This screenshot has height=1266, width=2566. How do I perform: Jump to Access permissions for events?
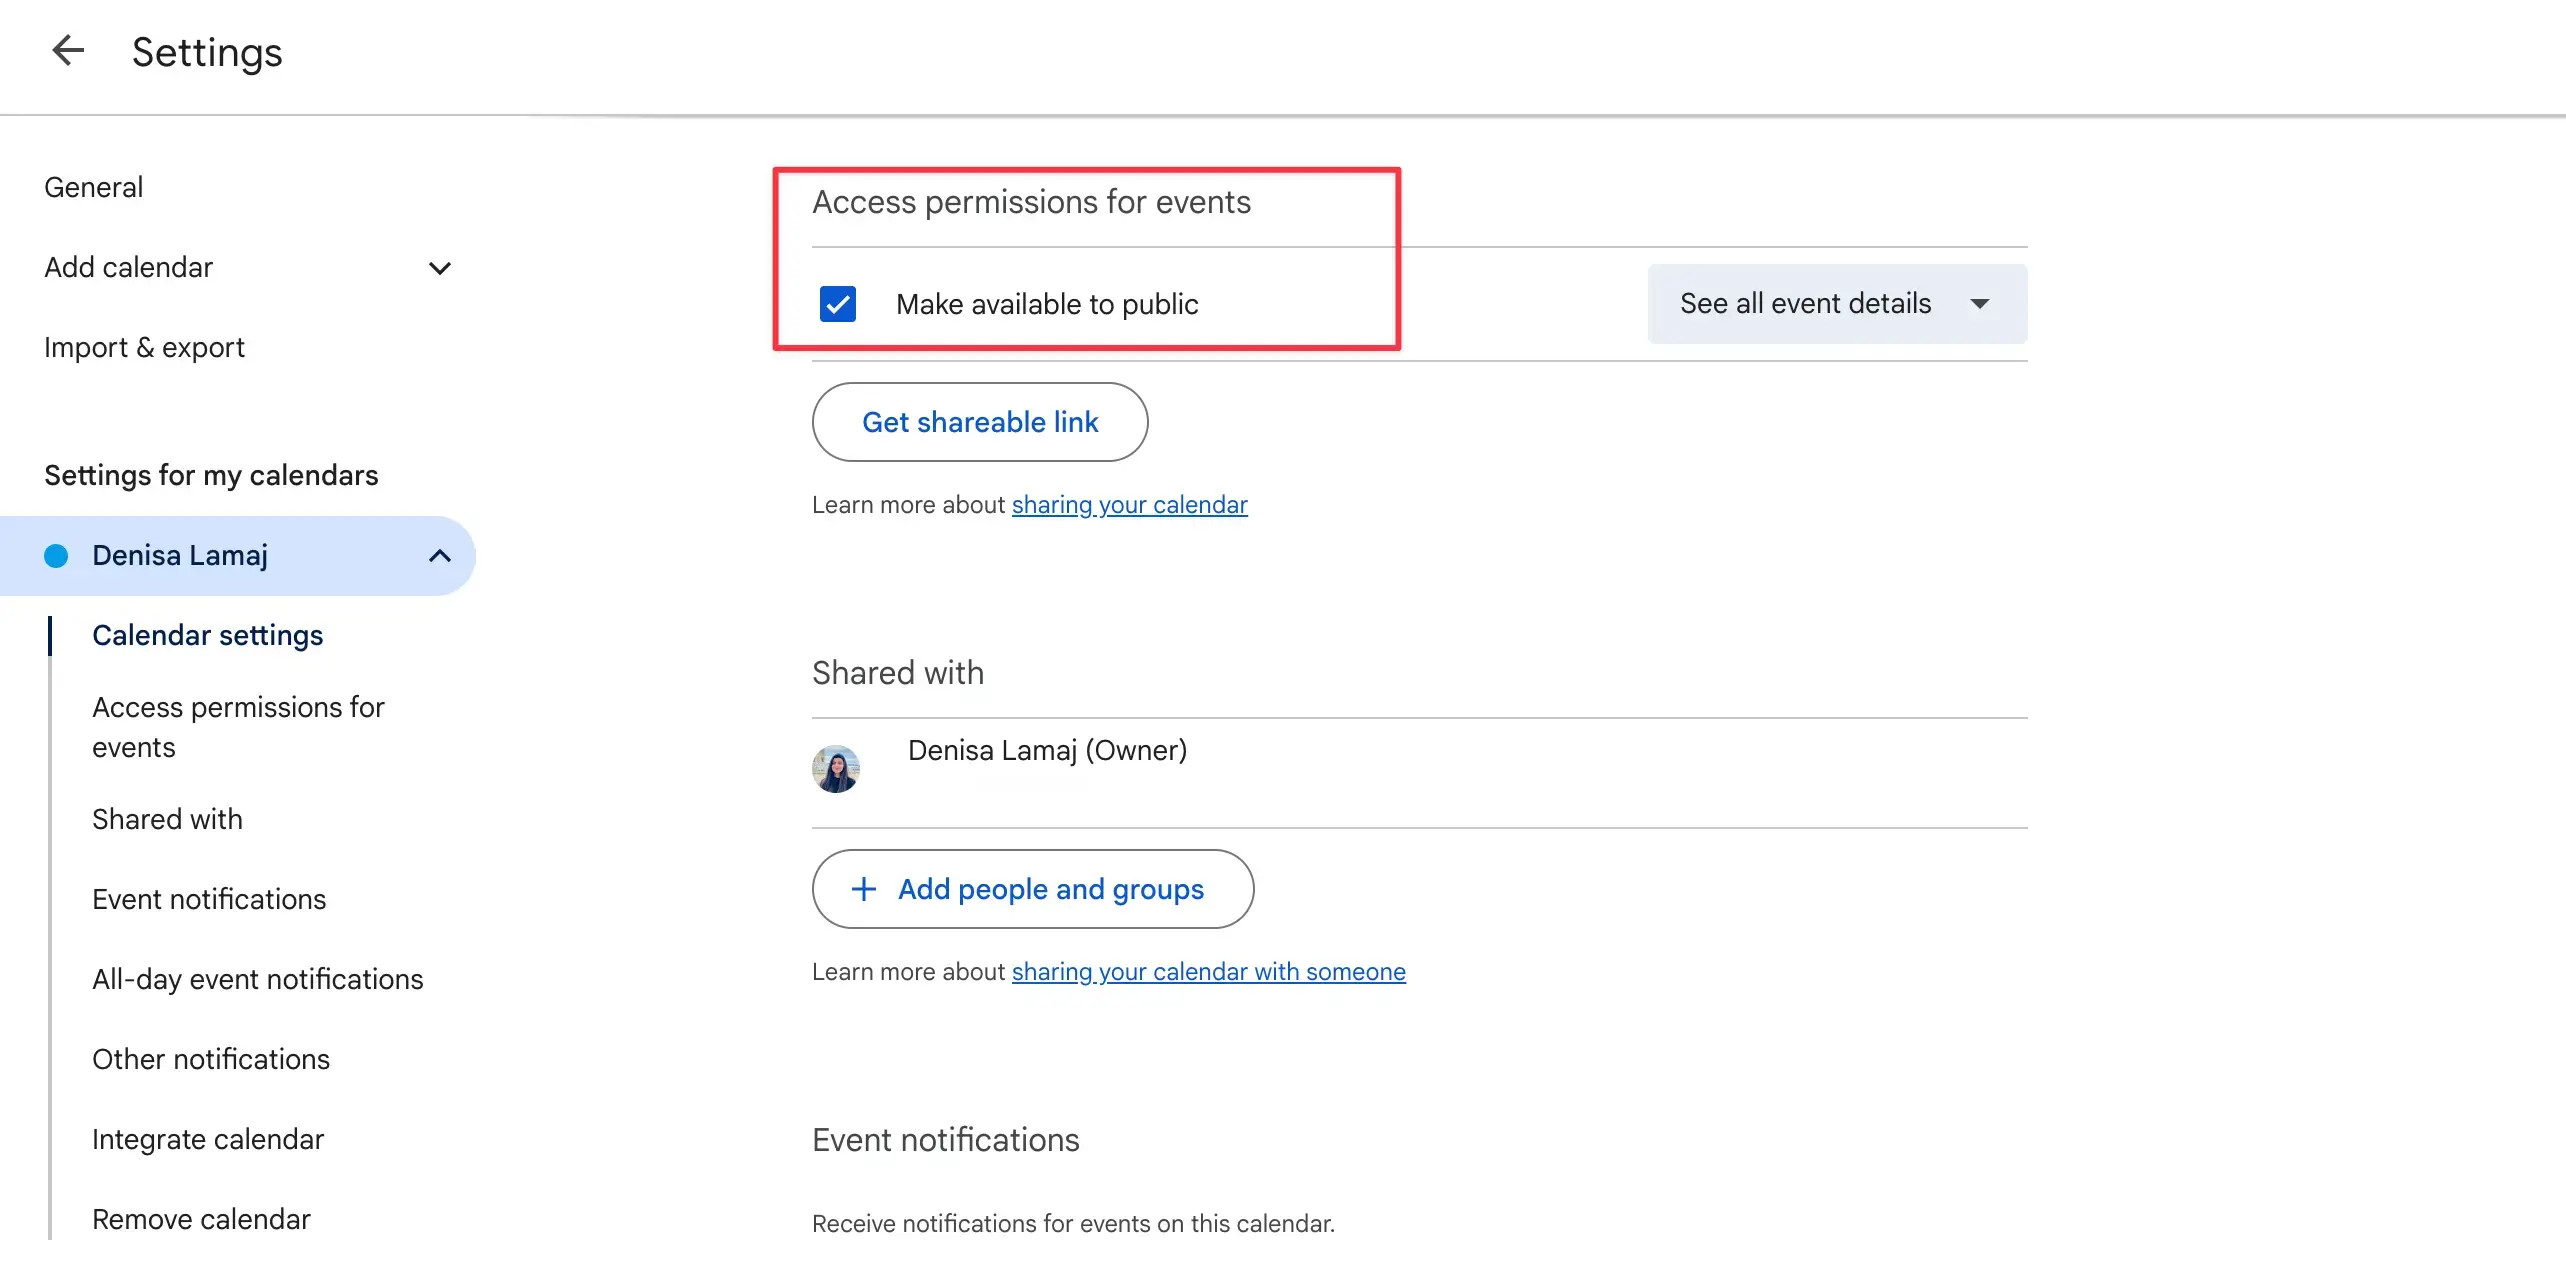[238, 727]
